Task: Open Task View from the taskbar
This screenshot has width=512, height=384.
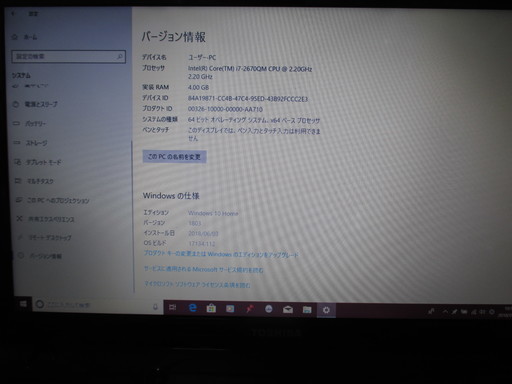Action: [173, 307]
